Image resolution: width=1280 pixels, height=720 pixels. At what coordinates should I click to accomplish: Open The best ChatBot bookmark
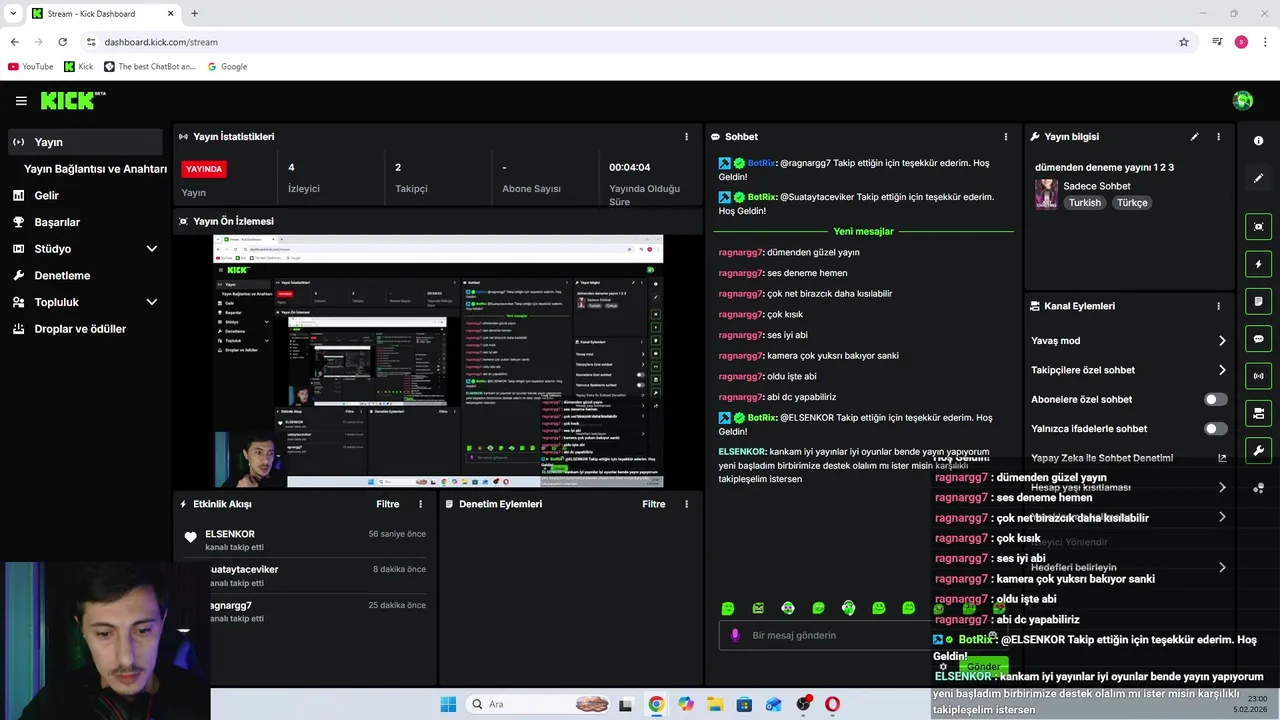150,67
